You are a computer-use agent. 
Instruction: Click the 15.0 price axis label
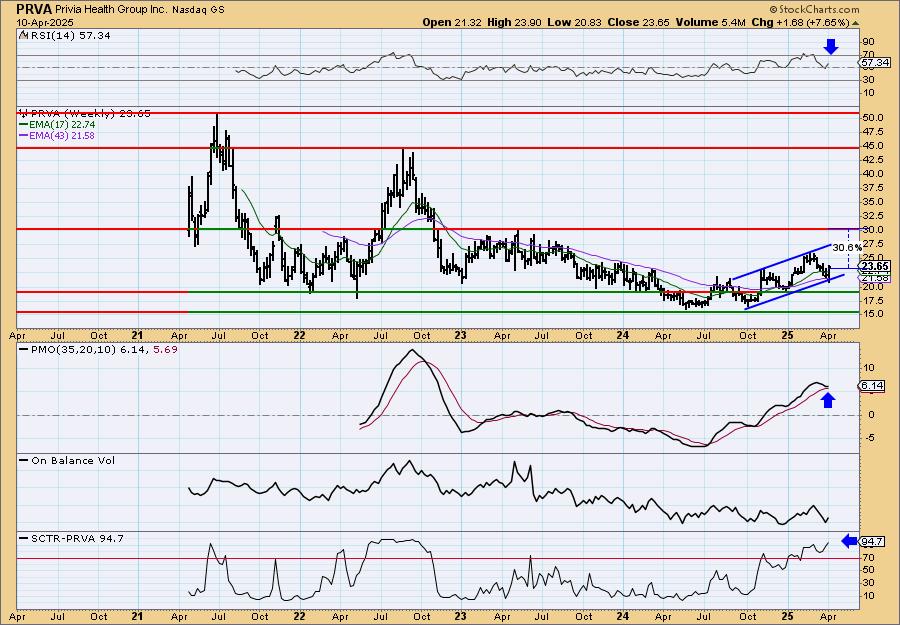coord(872,314)
